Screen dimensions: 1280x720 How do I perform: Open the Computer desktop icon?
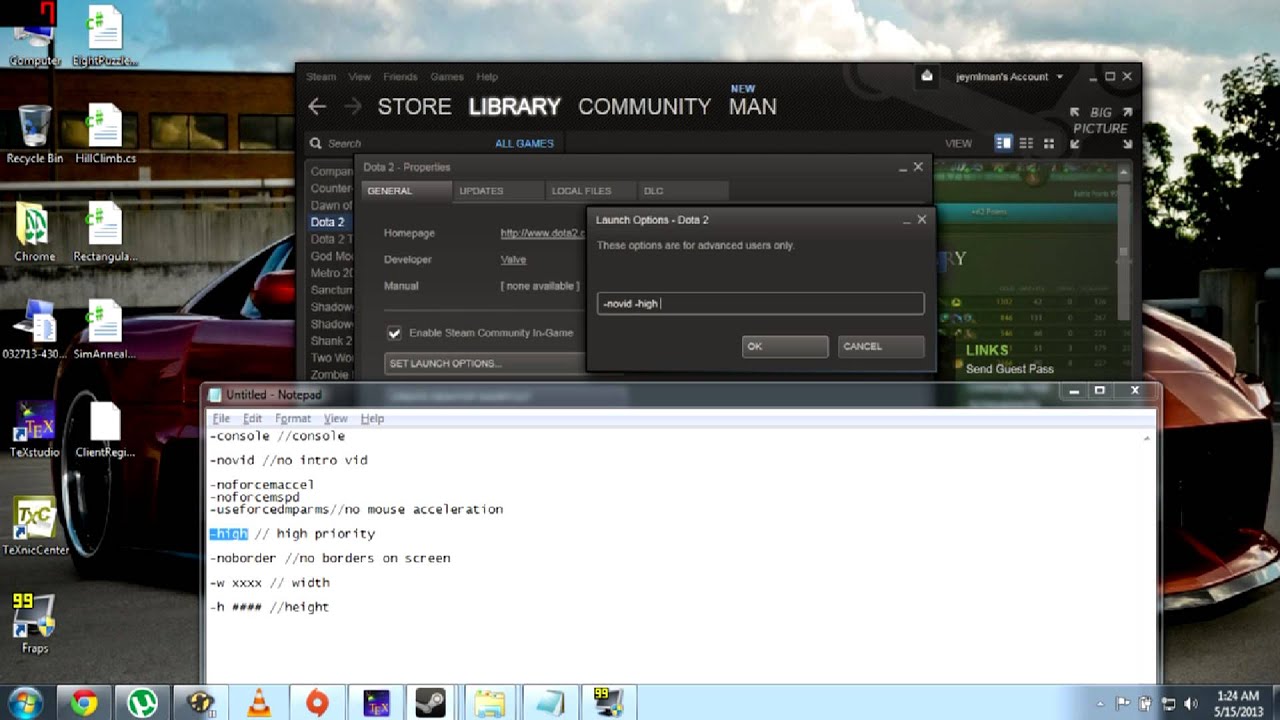pos(34,35)
